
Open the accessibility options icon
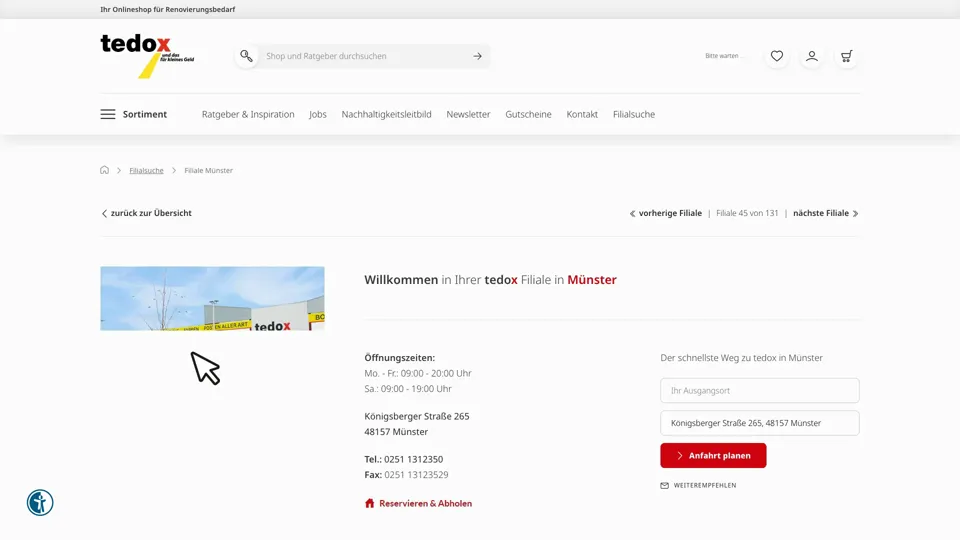40,503
